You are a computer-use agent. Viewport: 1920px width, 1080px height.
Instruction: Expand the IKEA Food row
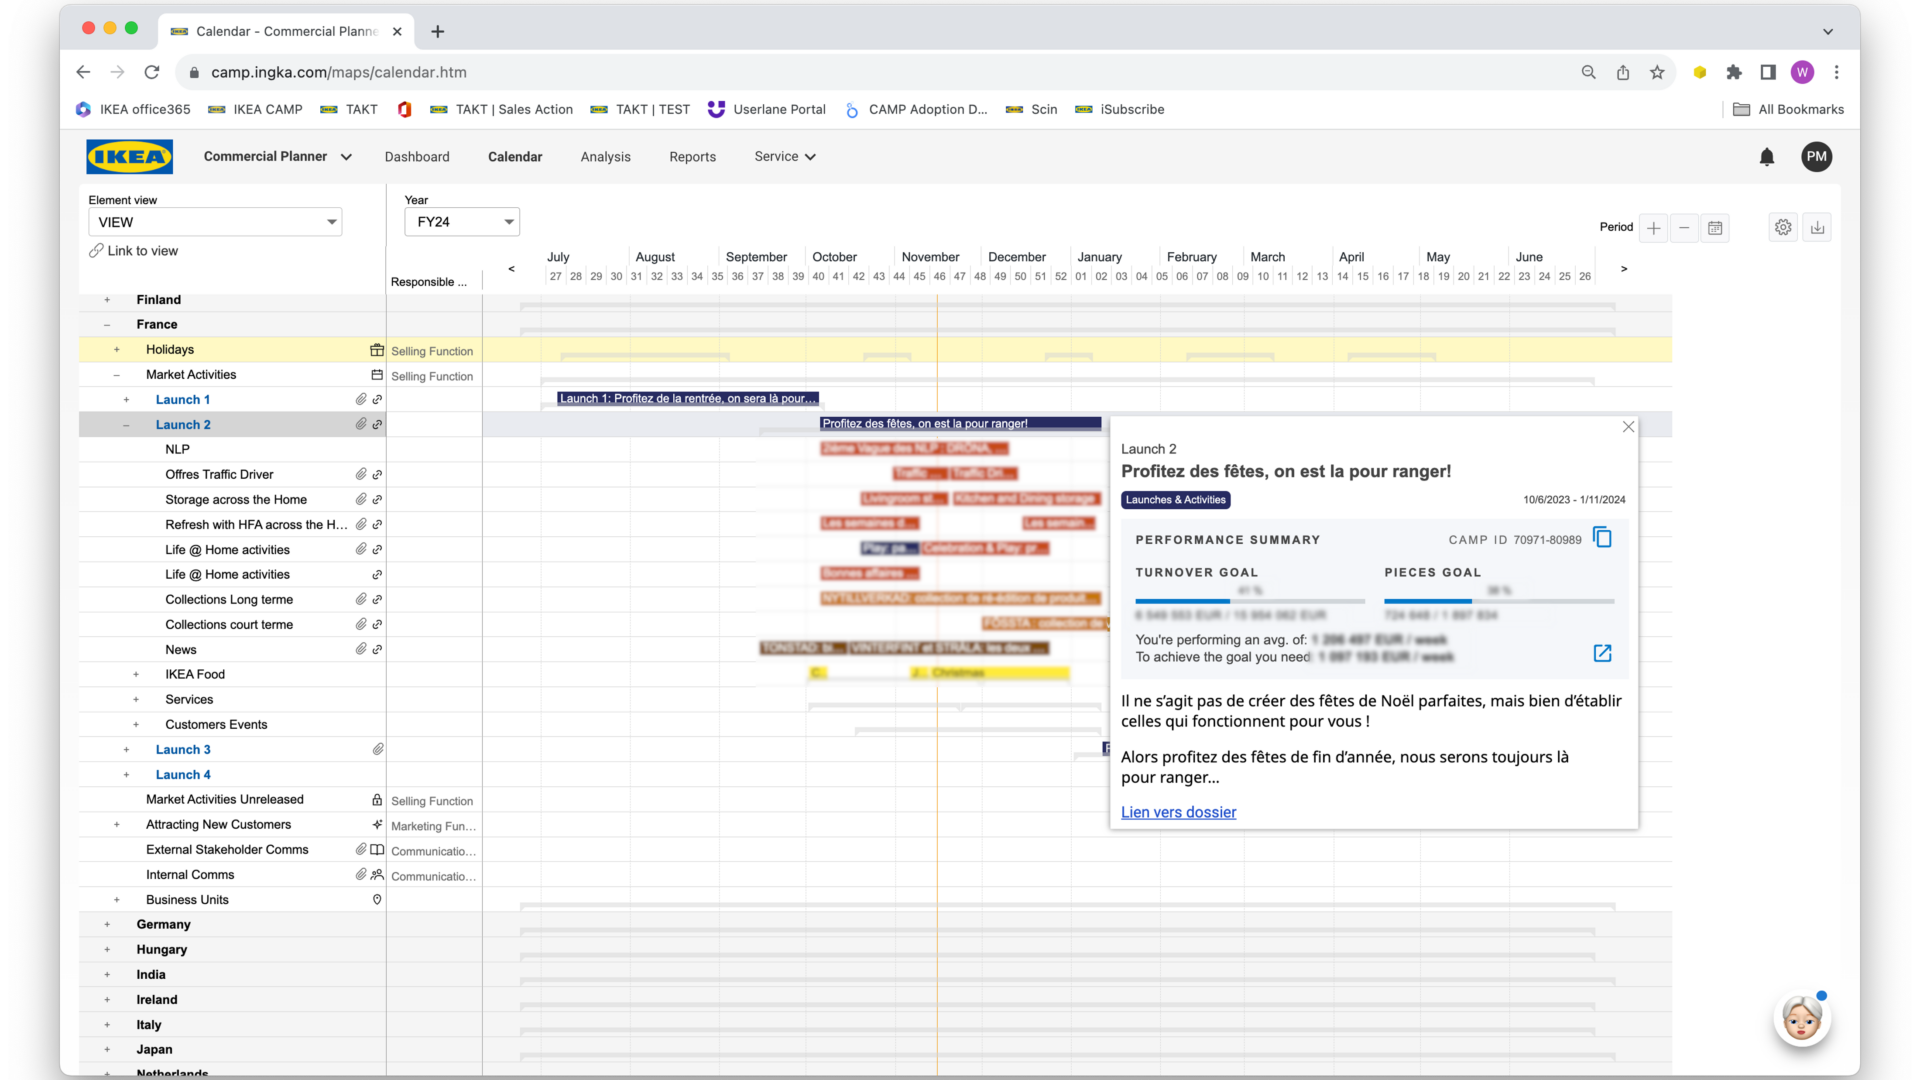point(136,675)
